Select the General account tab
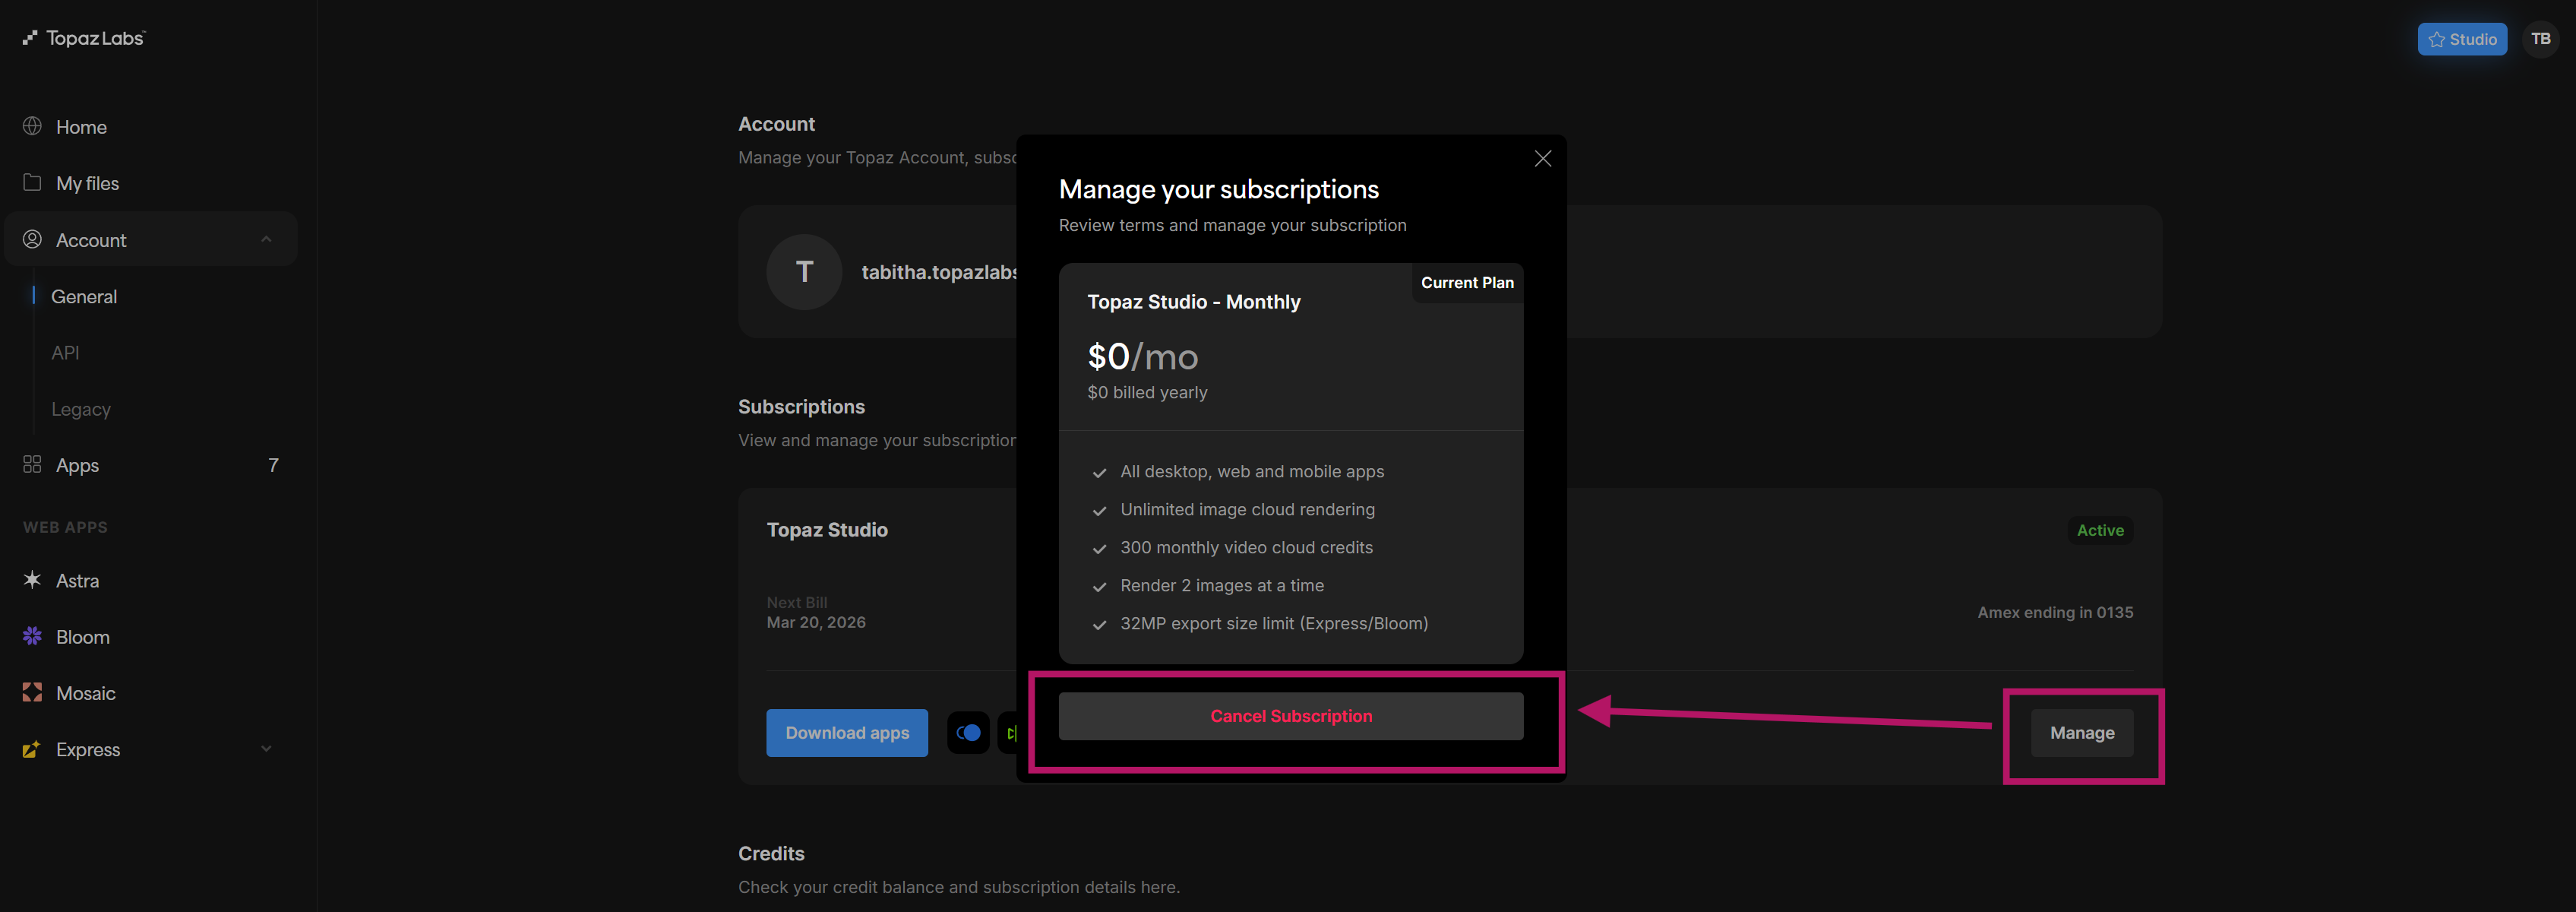This screenshot has height=912, width=2576. (84, 297)
